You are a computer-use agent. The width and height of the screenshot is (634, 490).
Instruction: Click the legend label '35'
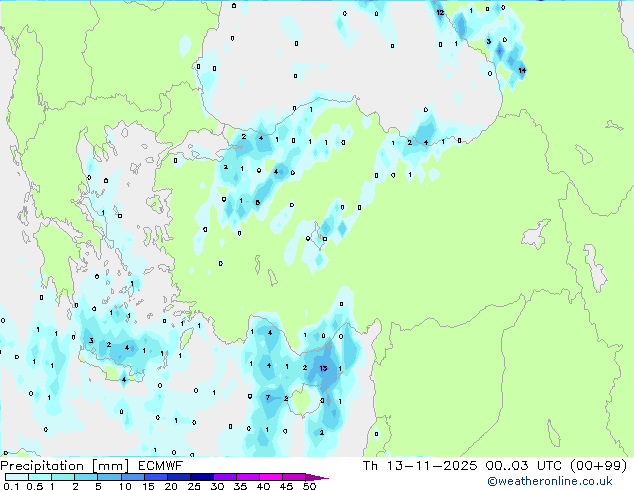pos(241,486)
